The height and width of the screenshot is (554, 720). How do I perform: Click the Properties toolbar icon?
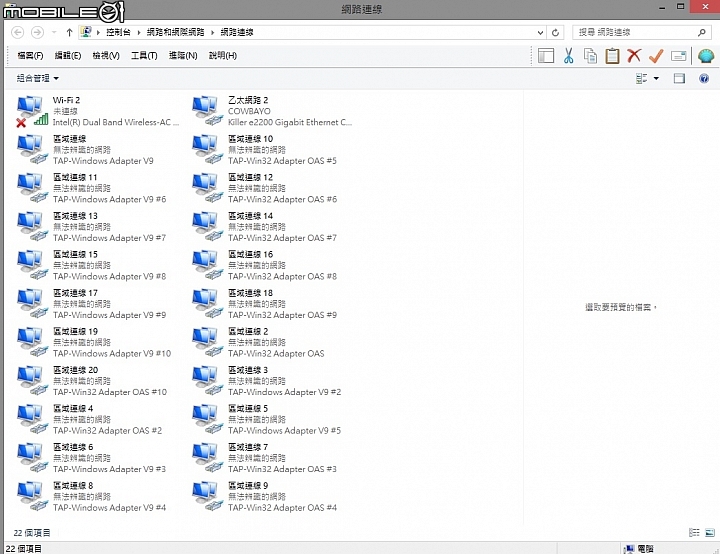(679, 56)
